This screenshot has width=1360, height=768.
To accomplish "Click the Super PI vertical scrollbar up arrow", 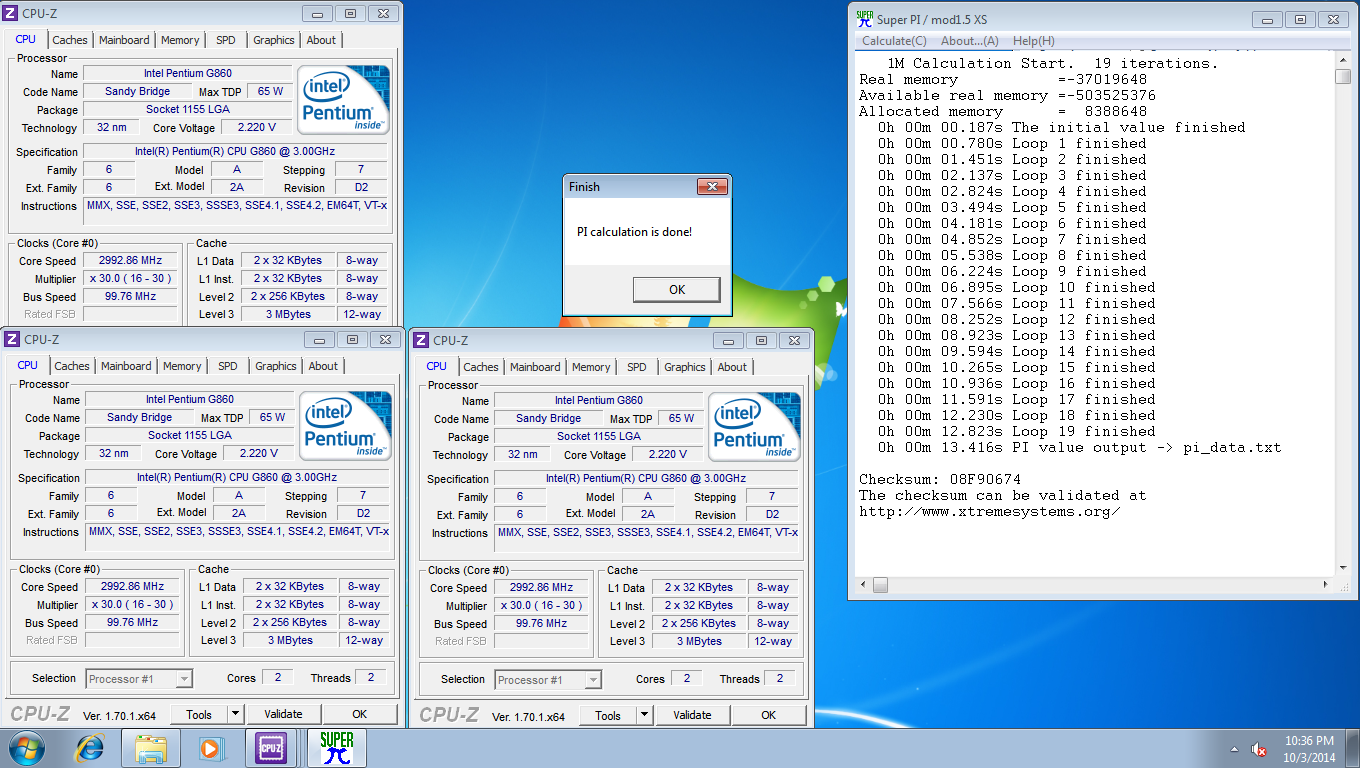I will pos(1342,60).
